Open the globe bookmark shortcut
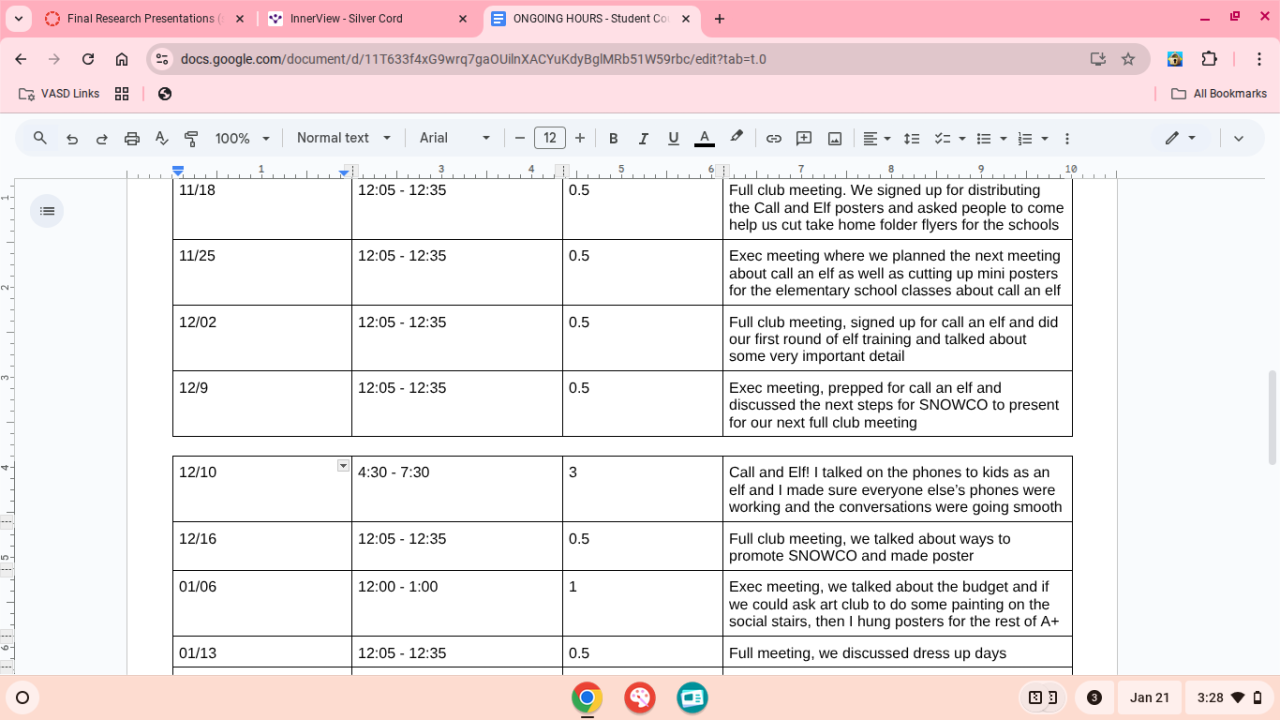This screenshot has width=1280, height=720. coord(165,94)
